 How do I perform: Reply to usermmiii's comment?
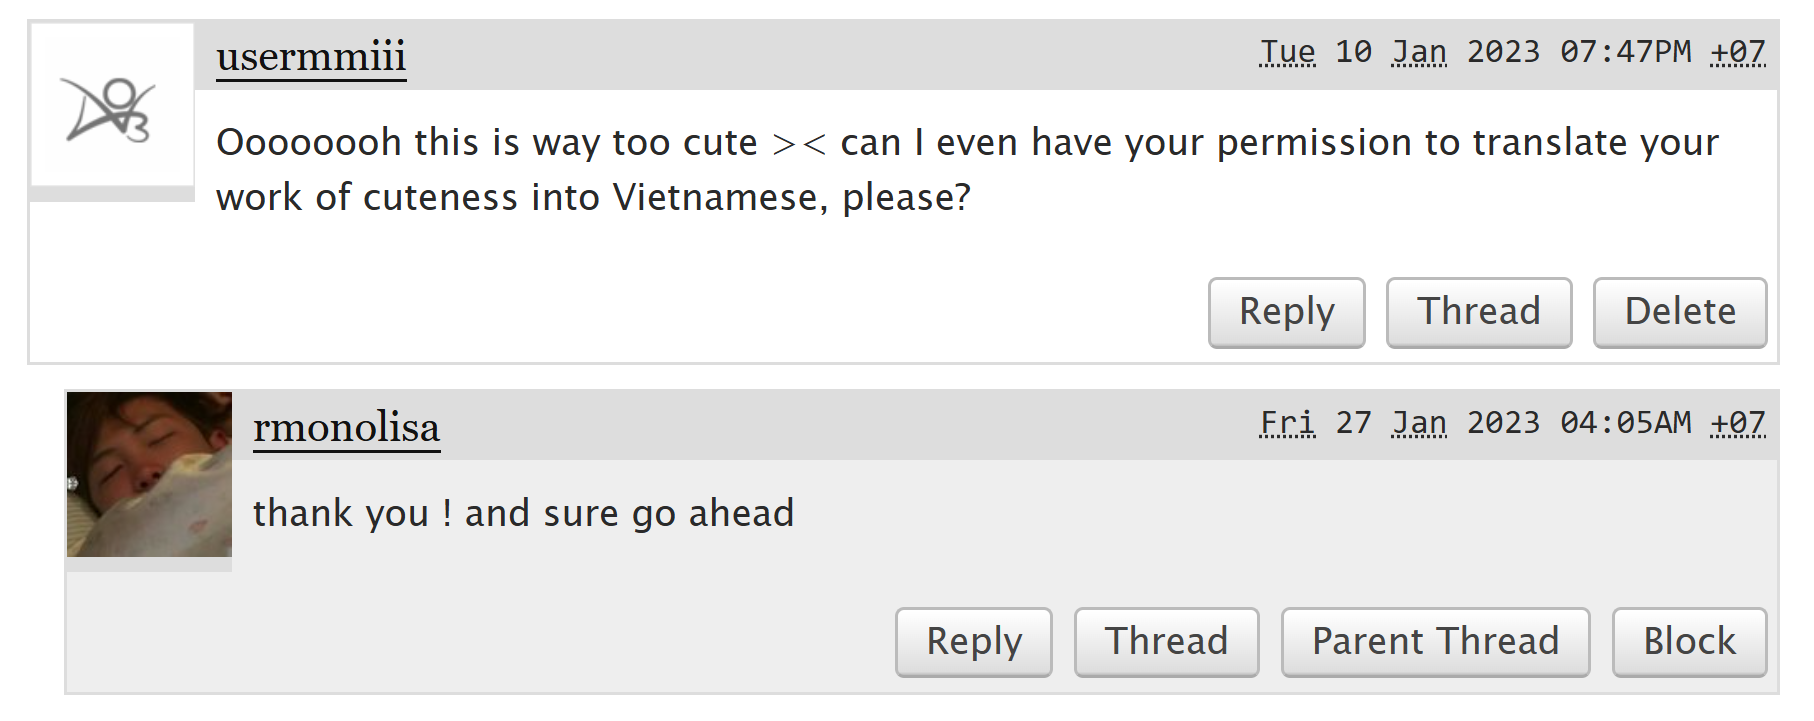pyautogui.click(x=1286, y=312)
